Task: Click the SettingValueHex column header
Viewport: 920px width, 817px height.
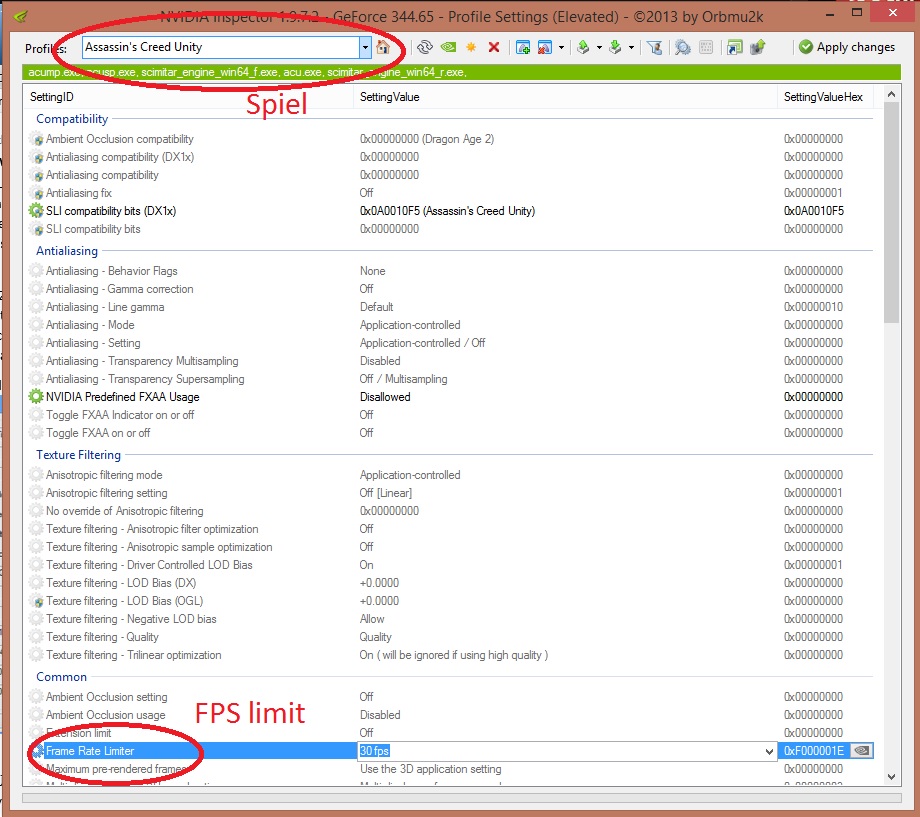Action: click(x=825, y=97)
